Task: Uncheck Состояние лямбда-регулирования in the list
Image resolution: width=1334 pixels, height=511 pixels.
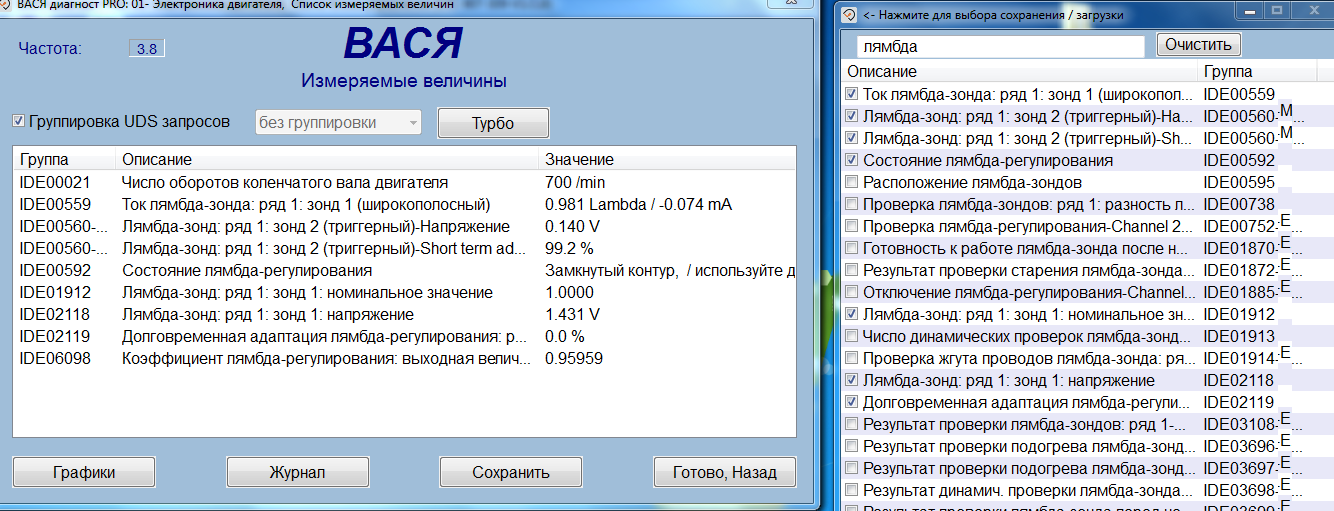Action: (x=852, y=160)
